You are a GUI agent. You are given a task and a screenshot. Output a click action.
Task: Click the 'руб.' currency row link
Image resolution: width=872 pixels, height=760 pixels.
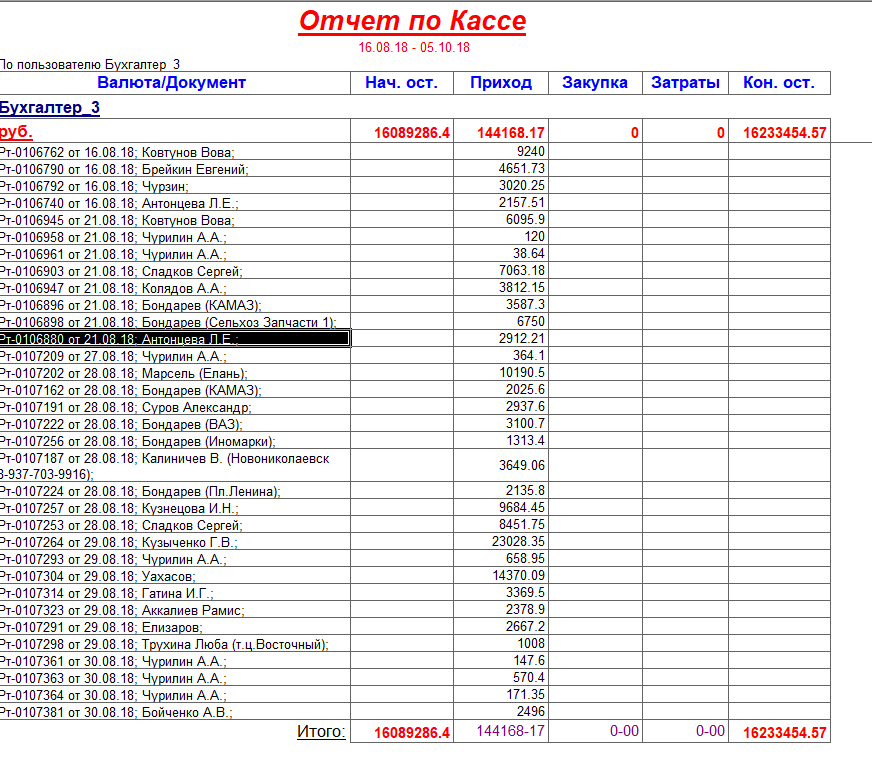tap(16, 133)
